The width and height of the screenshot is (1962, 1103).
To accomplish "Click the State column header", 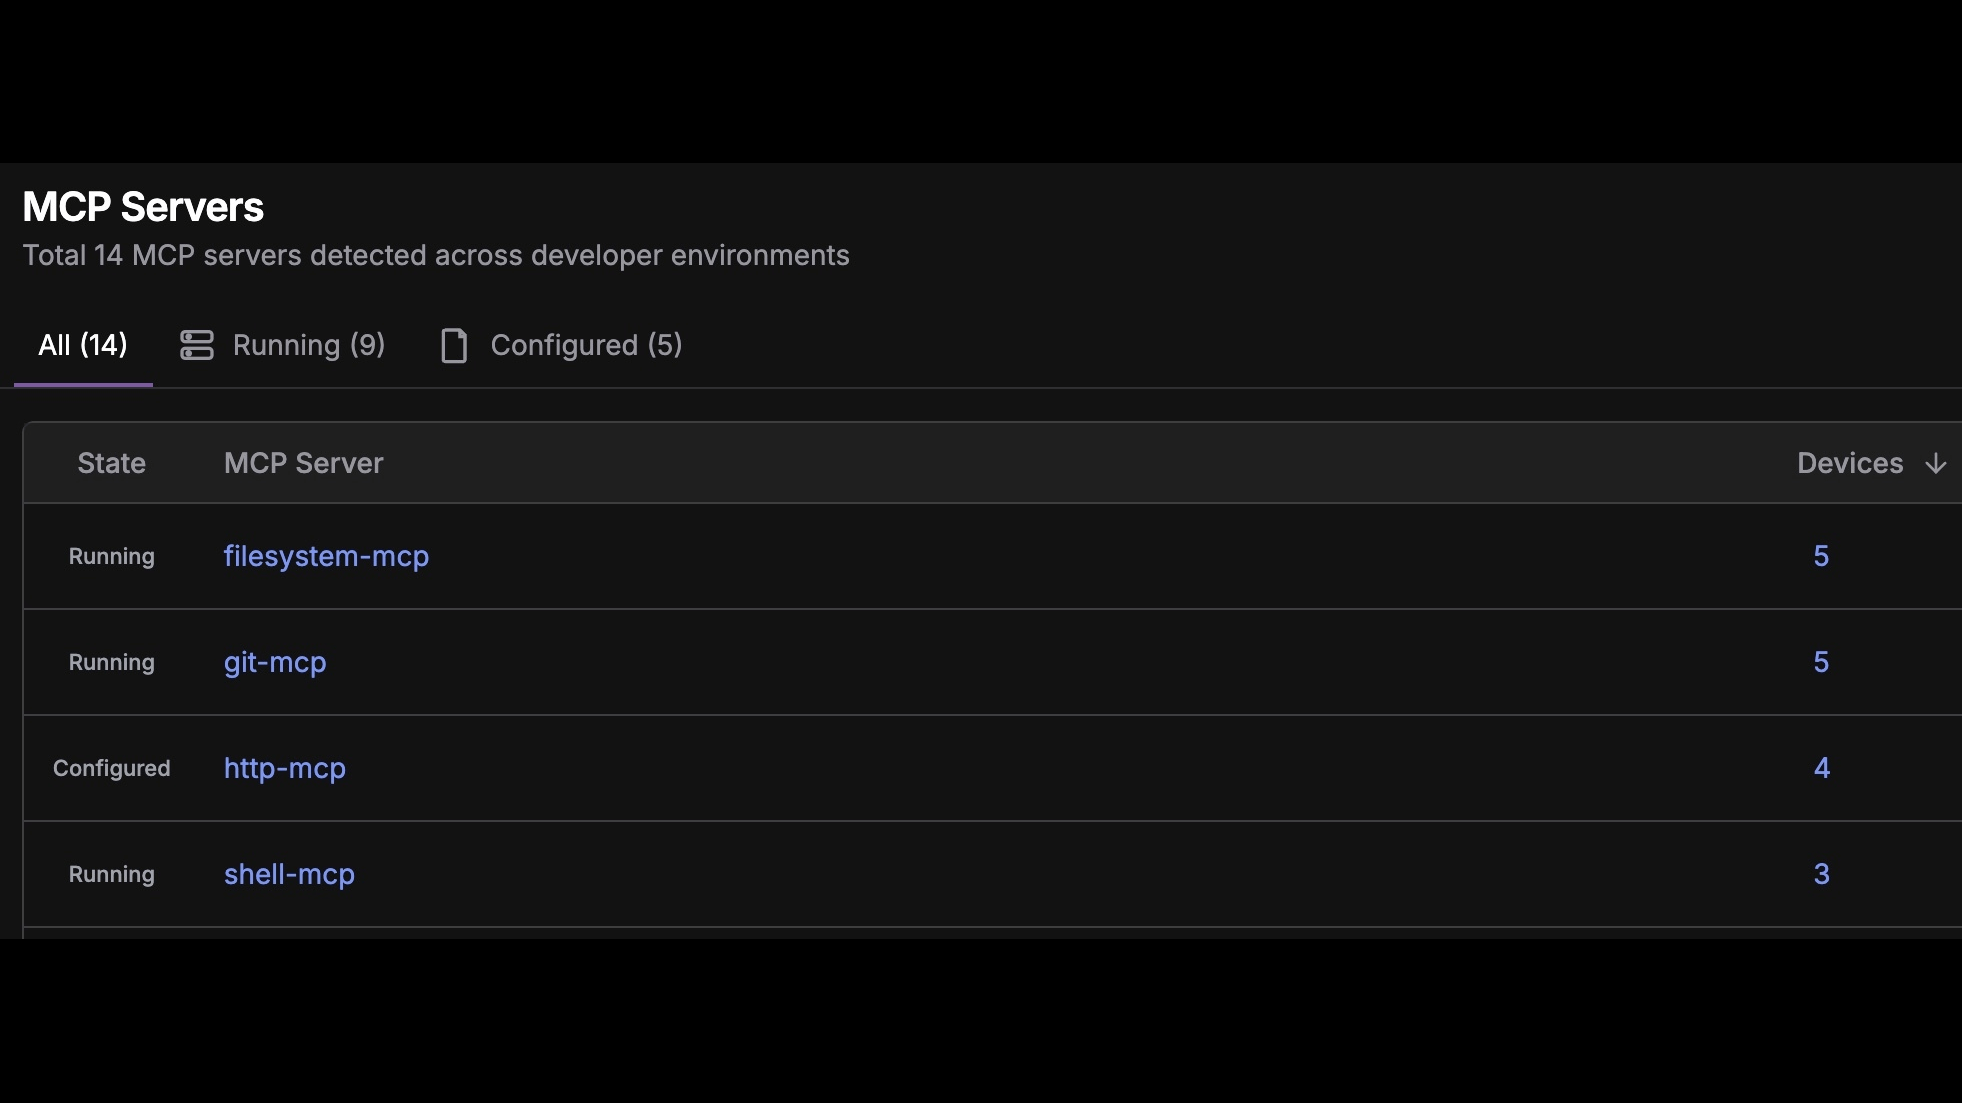I will 111,463.
